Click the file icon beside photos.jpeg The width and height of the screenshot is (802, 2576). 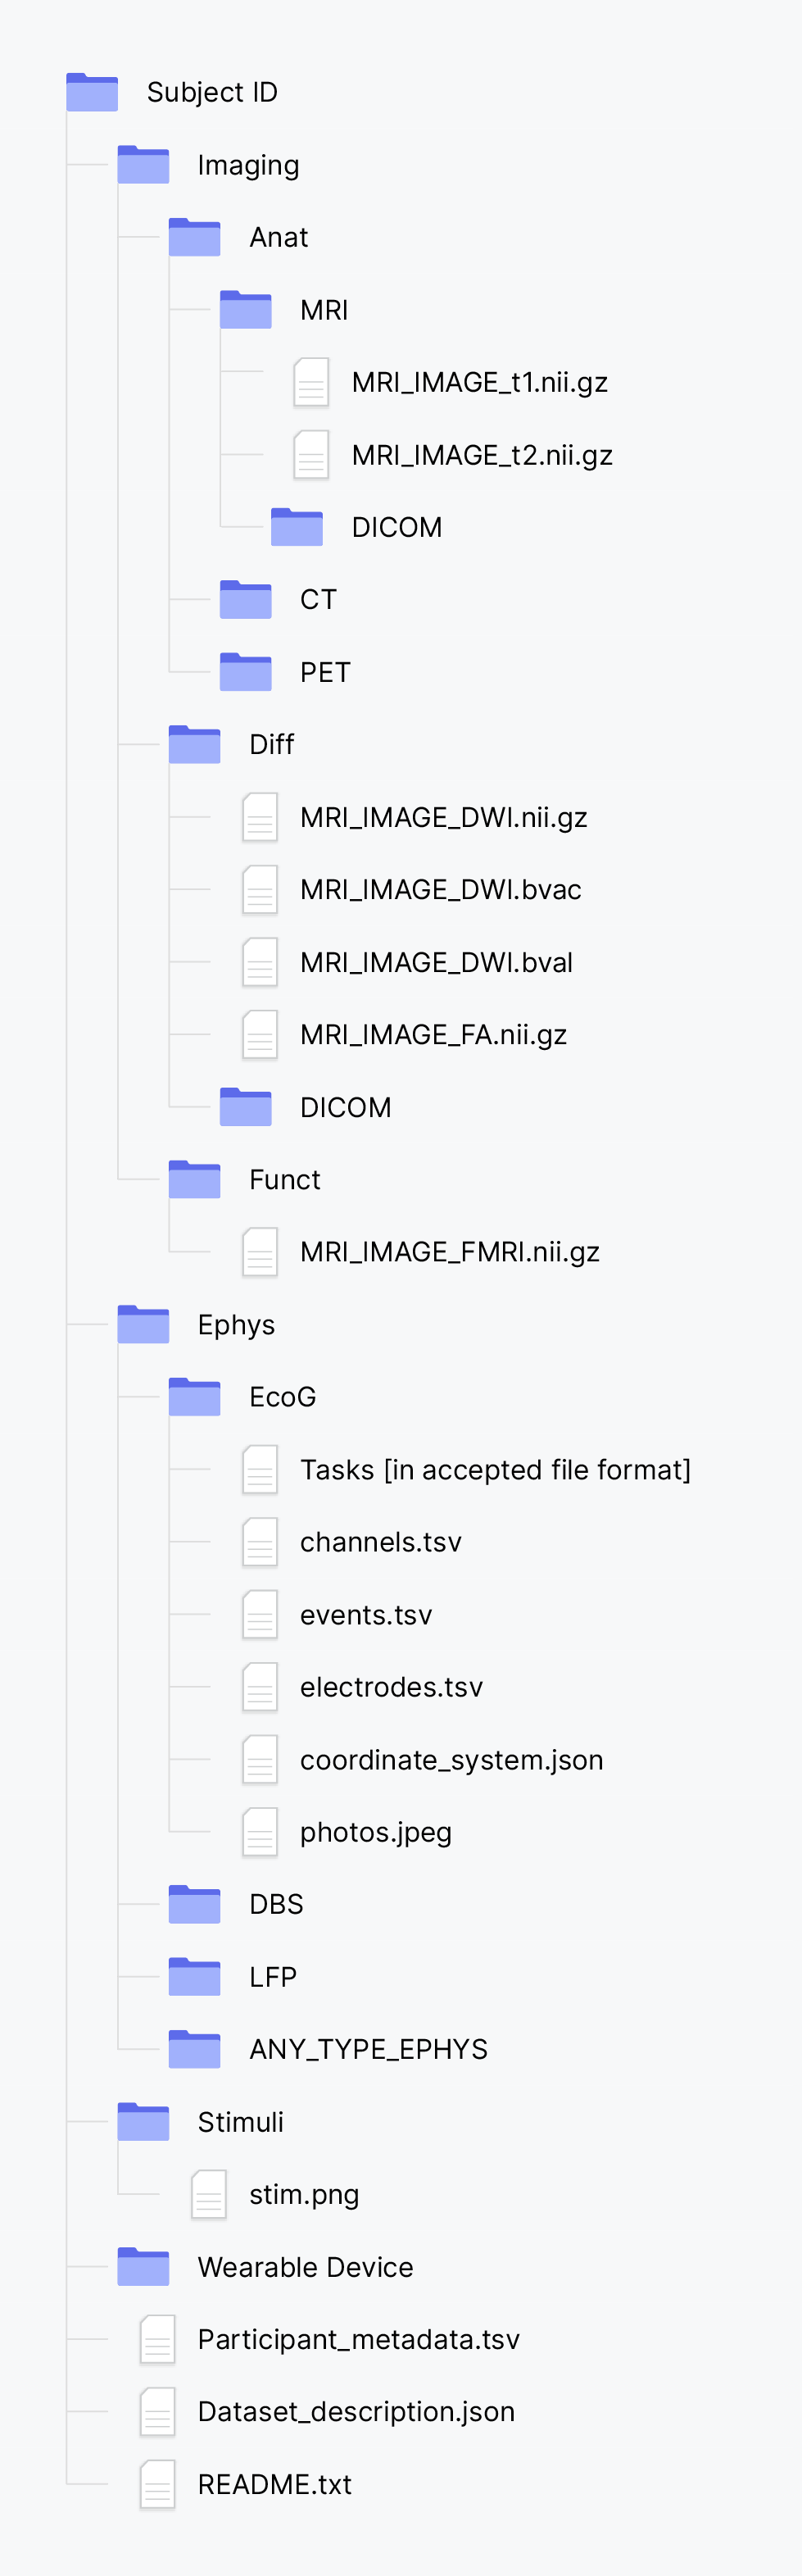(260, 1832)
